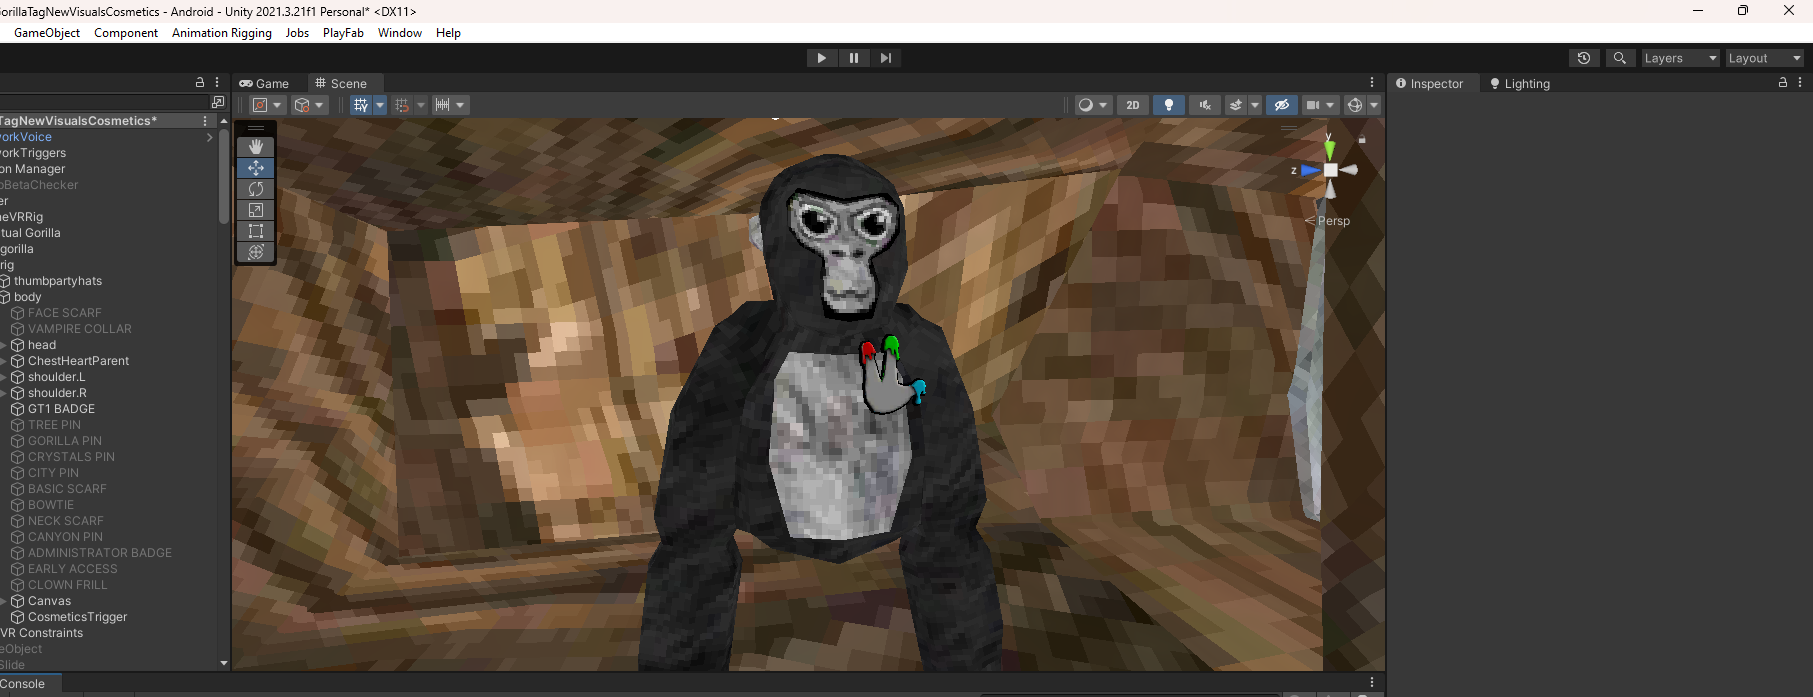Select 'head' in the Hierarchy
The height and width of the screenshot is (697, 1813).
pos(42,345)
